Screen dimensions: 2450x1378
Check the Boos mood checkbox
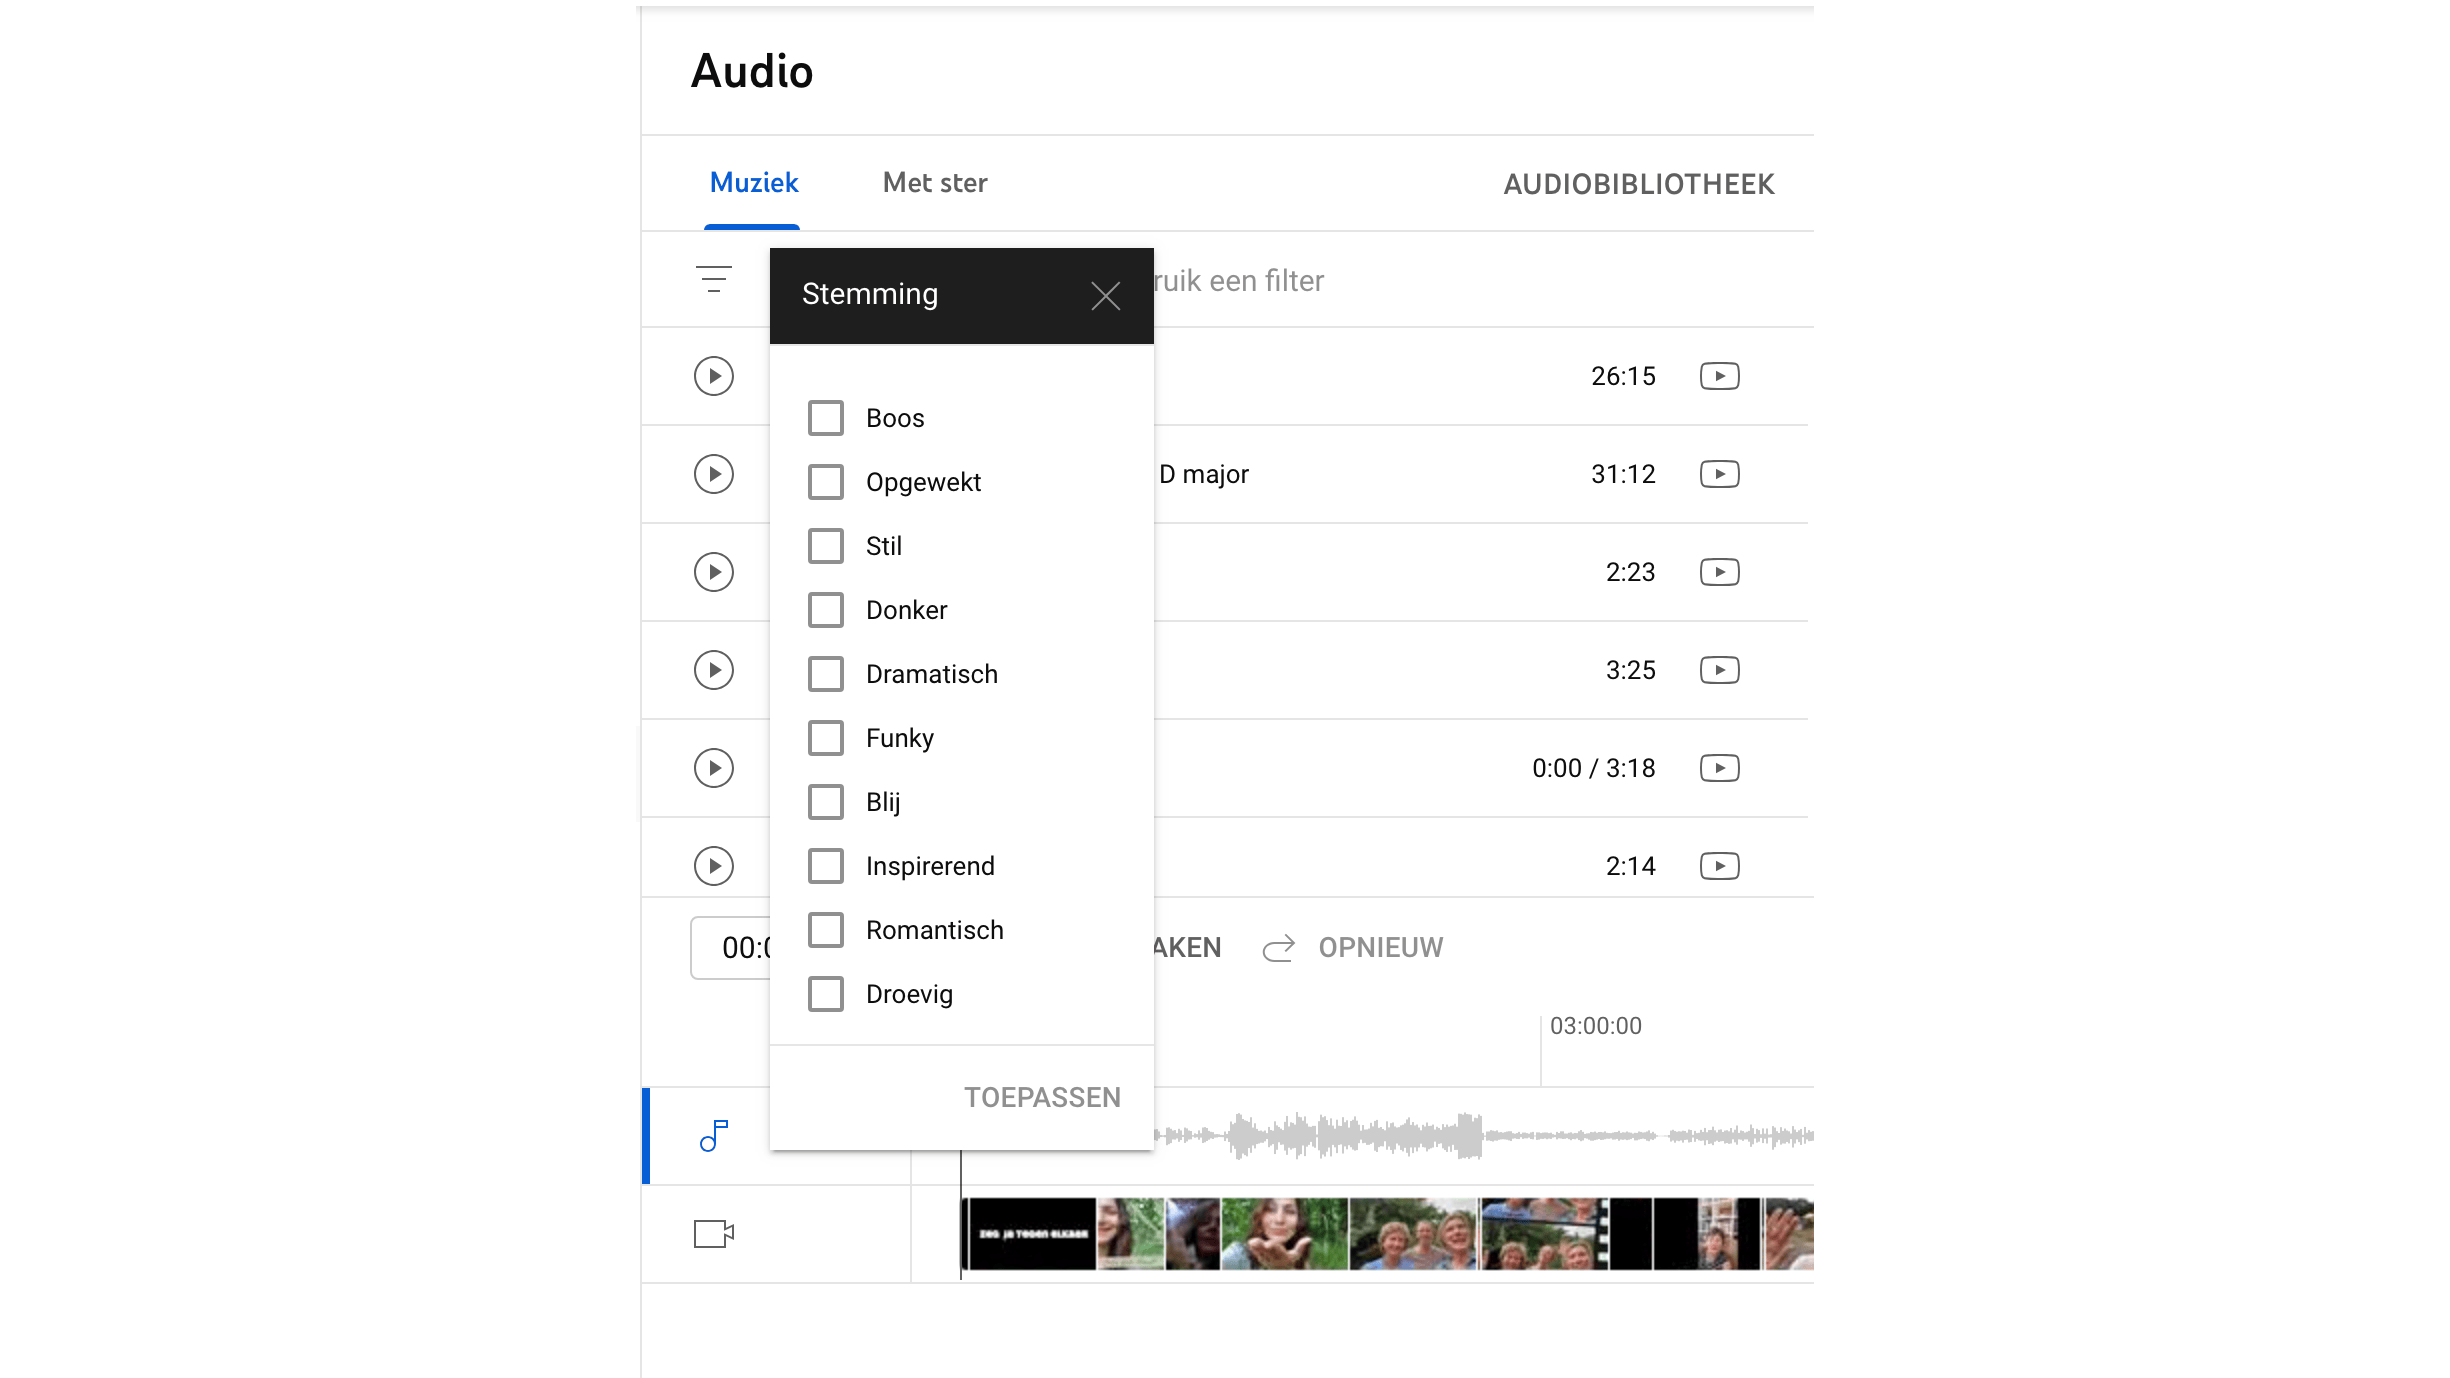tap(825, 418)
